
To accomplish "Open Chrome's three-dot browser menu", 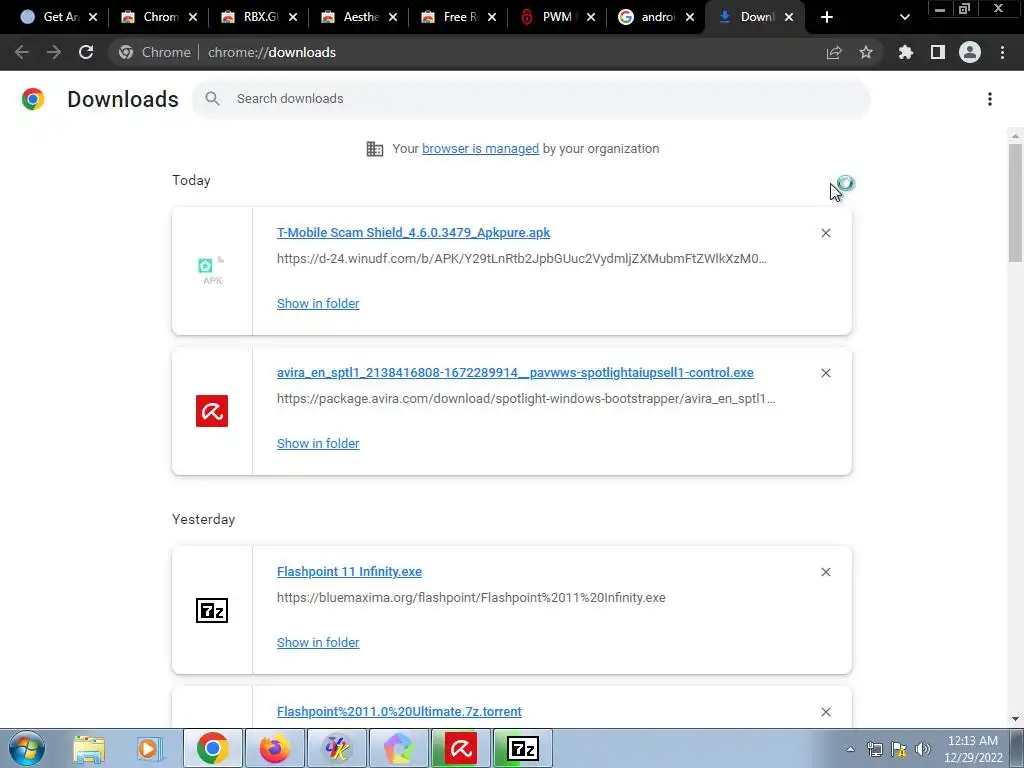I will (x=1002, y=52).
